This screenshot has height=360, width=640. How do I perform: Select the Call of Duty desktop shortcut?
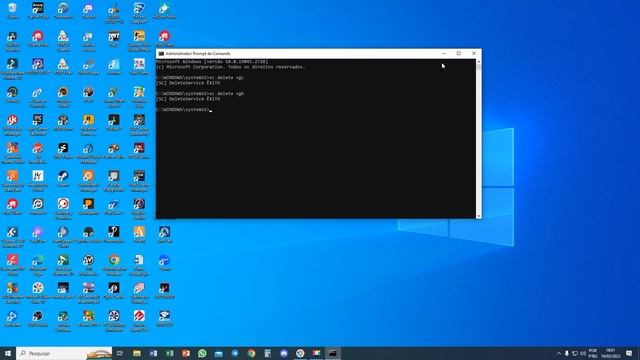coord(38,11)
